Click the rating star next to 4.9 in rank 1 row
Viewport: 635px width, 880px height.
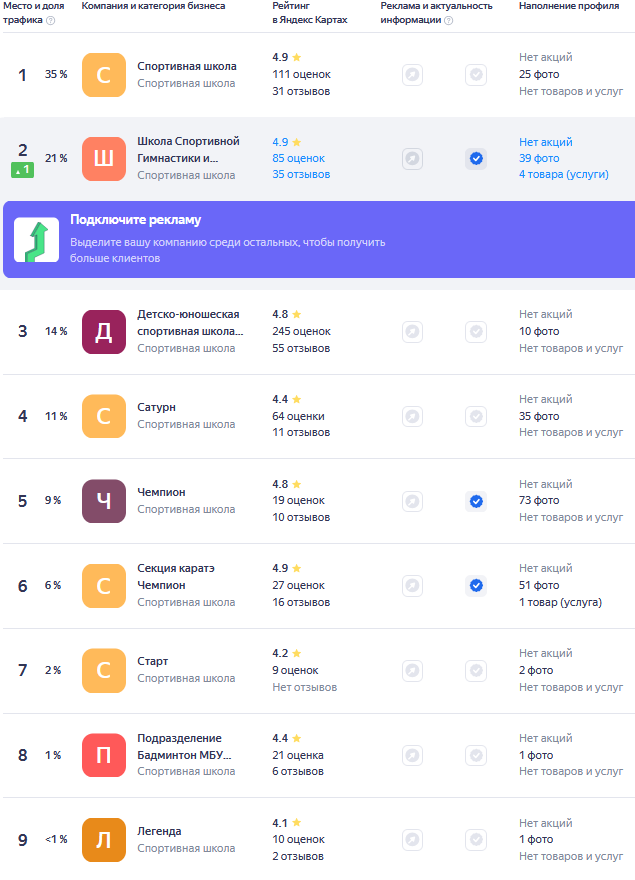click(297, 57)
